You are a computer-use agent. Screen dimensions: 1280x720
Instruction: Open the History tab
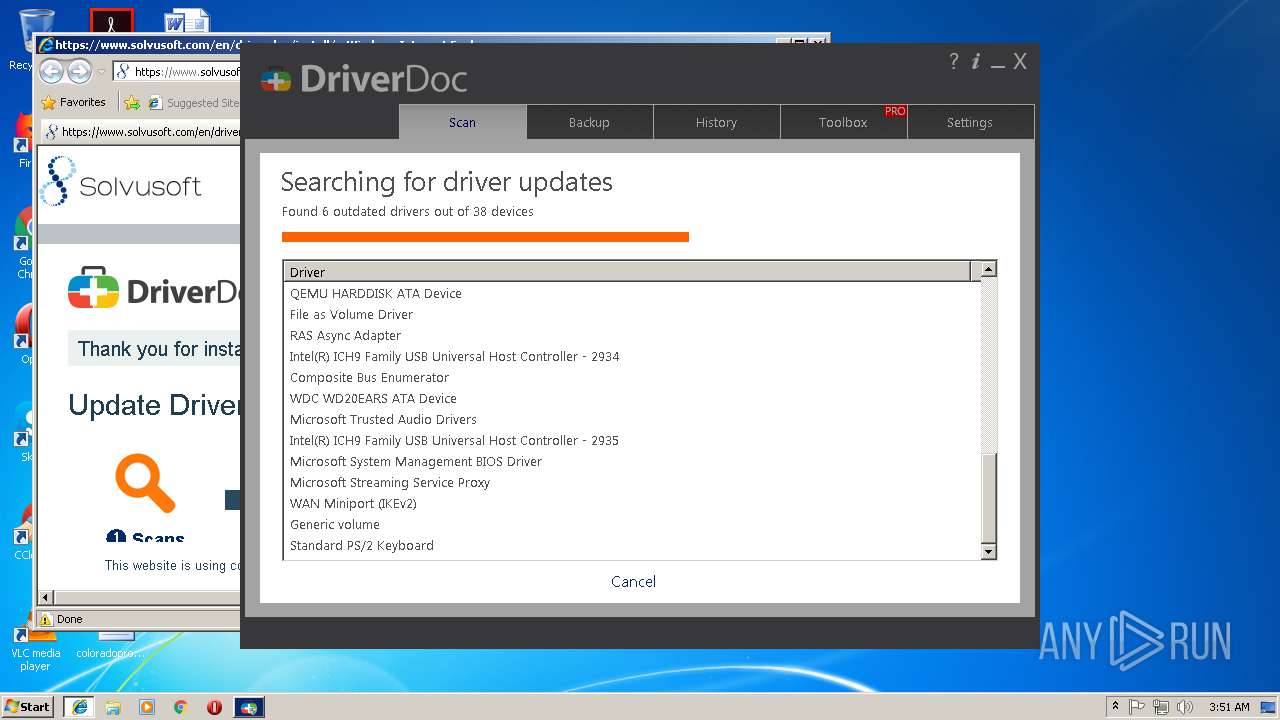[716, 122]
